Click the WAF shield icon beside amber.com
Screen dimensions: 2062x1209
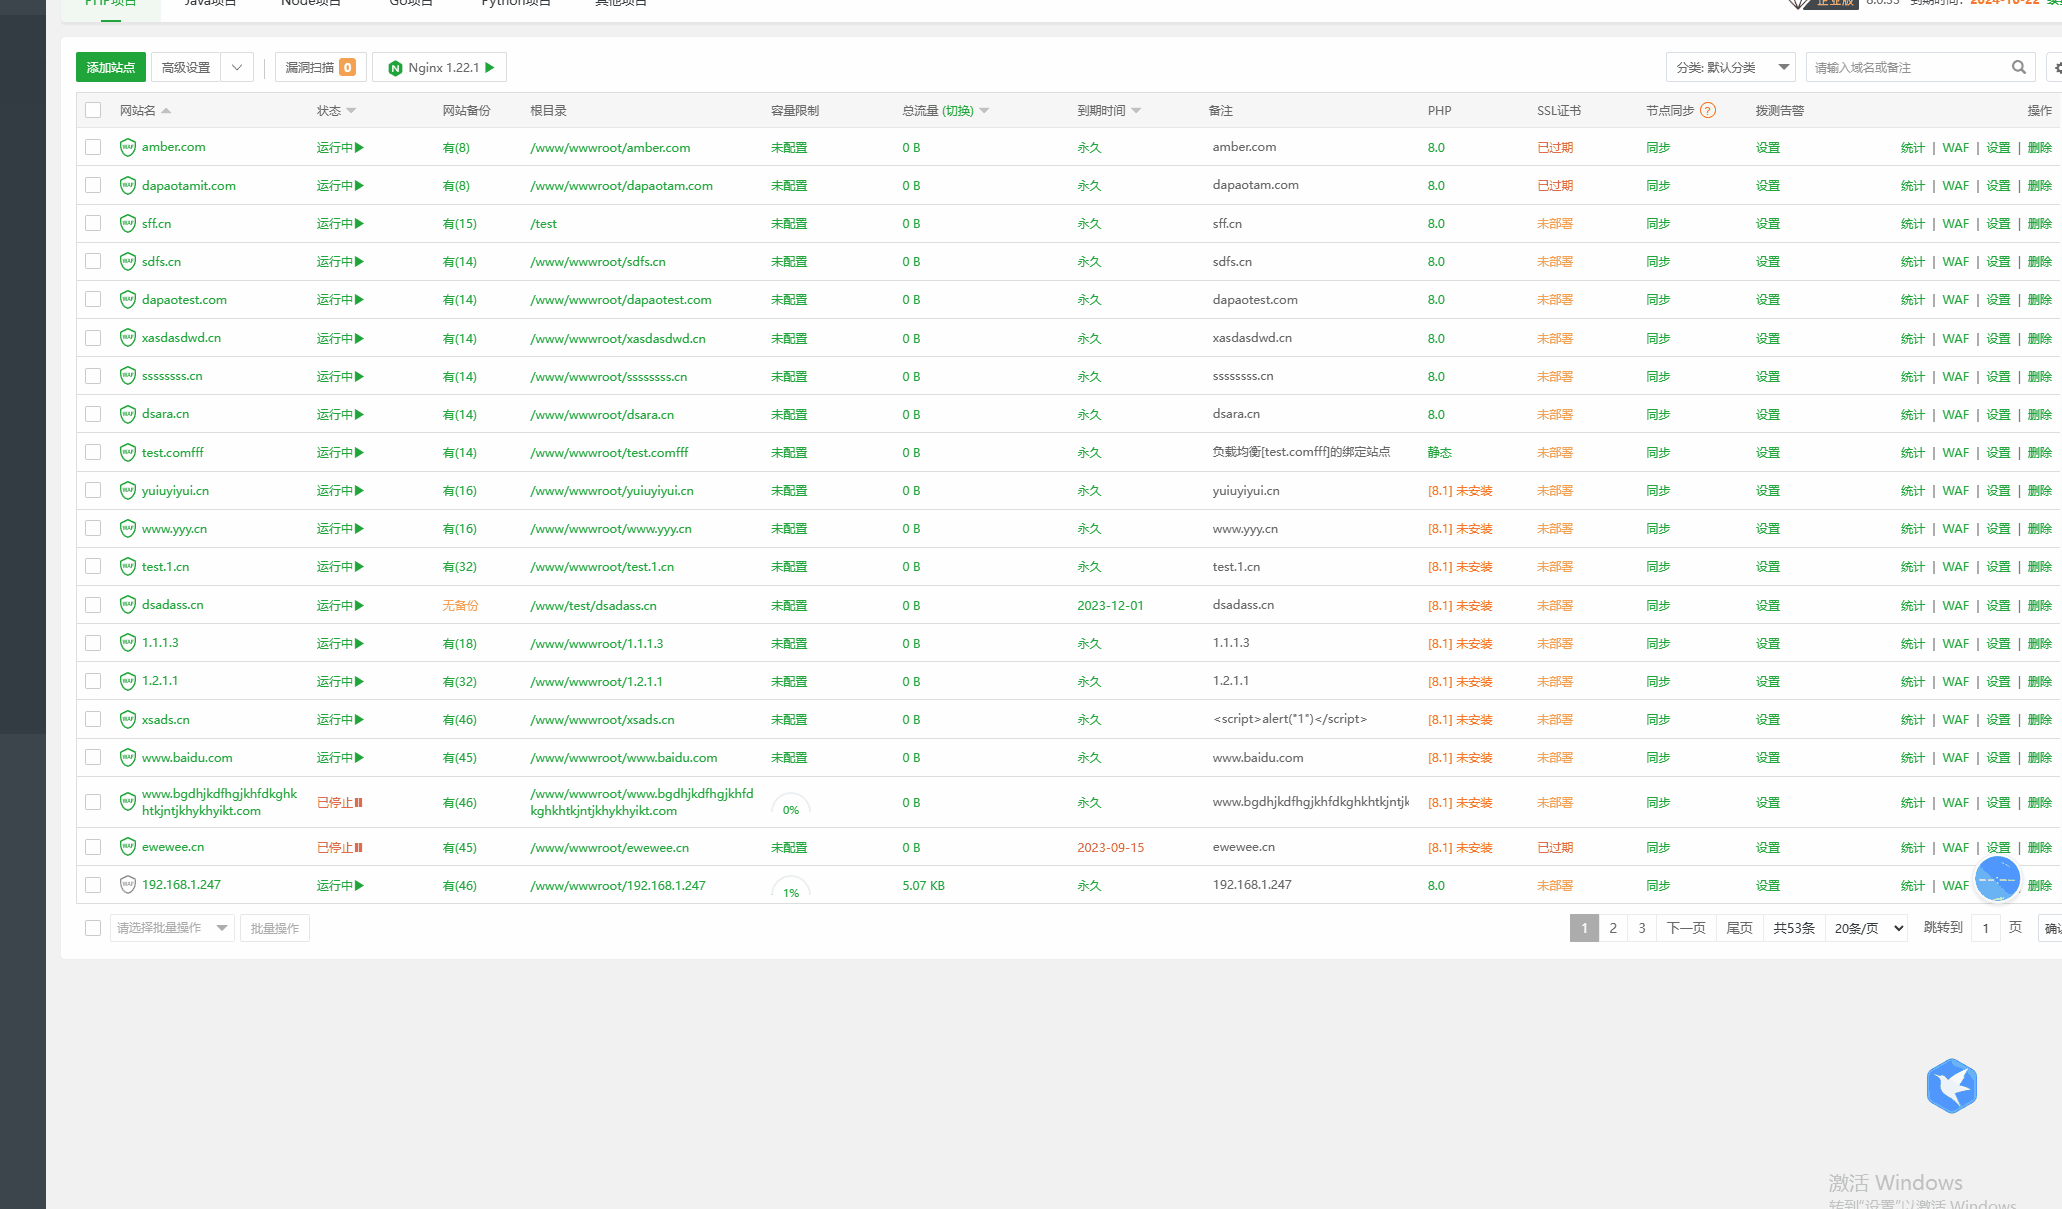tap(127, 147)
